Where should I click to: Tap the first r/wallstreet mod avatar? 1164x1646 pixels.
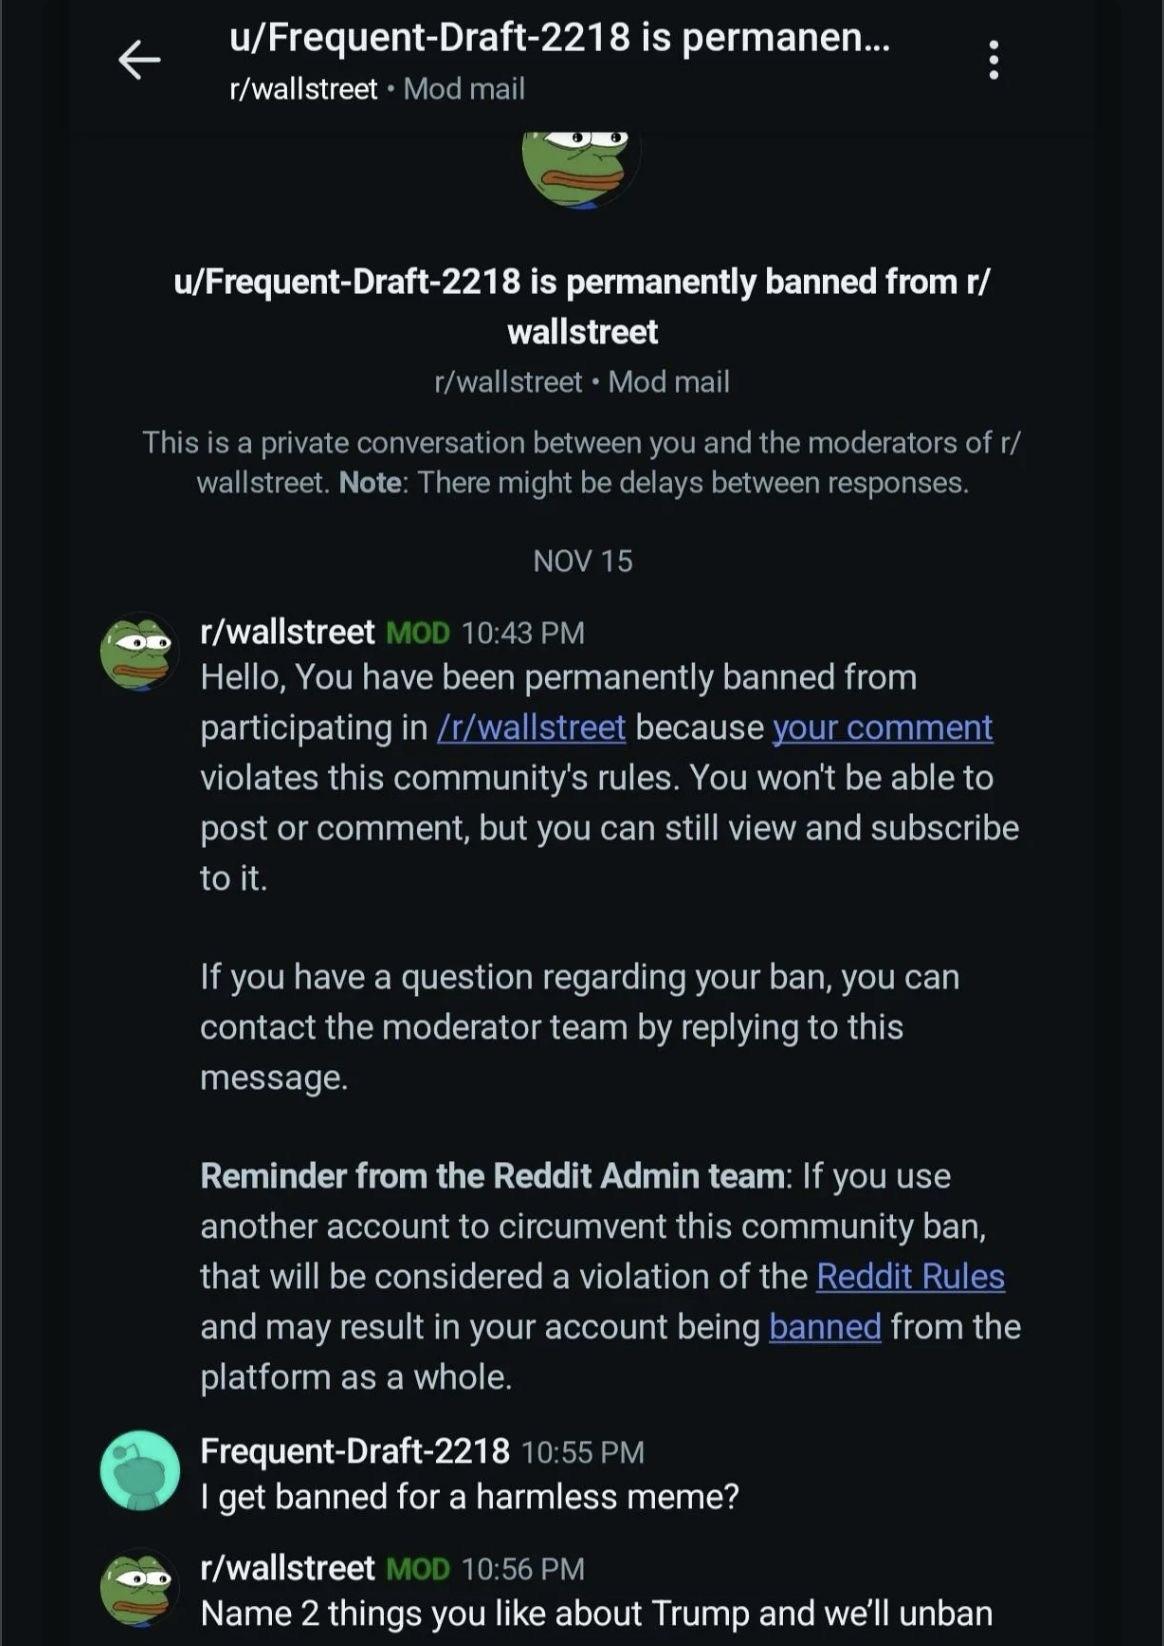139,652
